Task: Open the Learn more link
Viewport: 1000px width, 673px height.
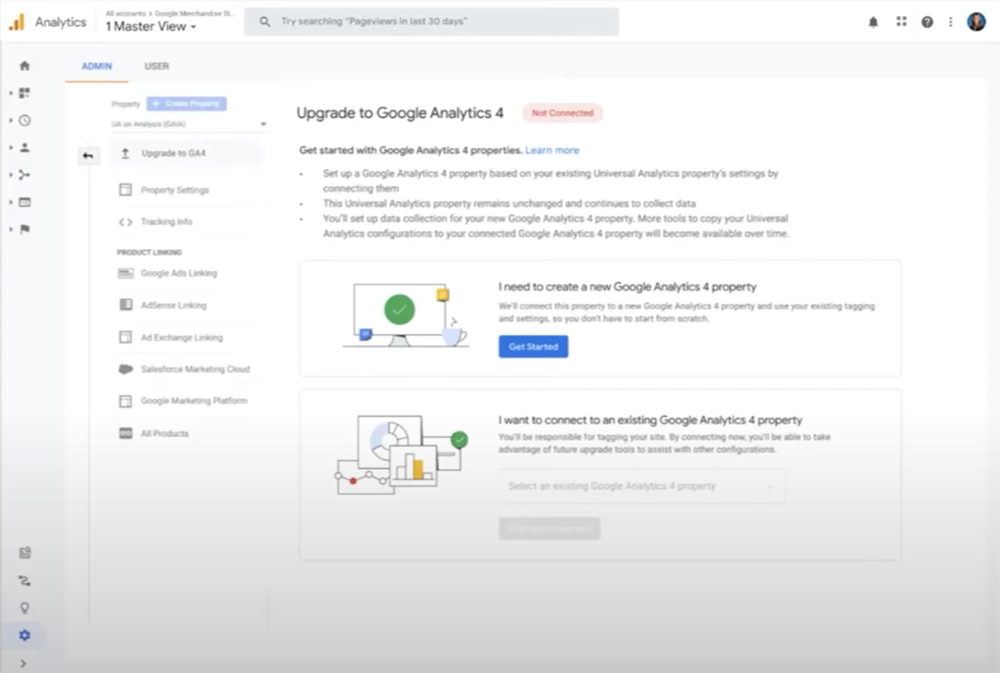Action: pos(552,150)
